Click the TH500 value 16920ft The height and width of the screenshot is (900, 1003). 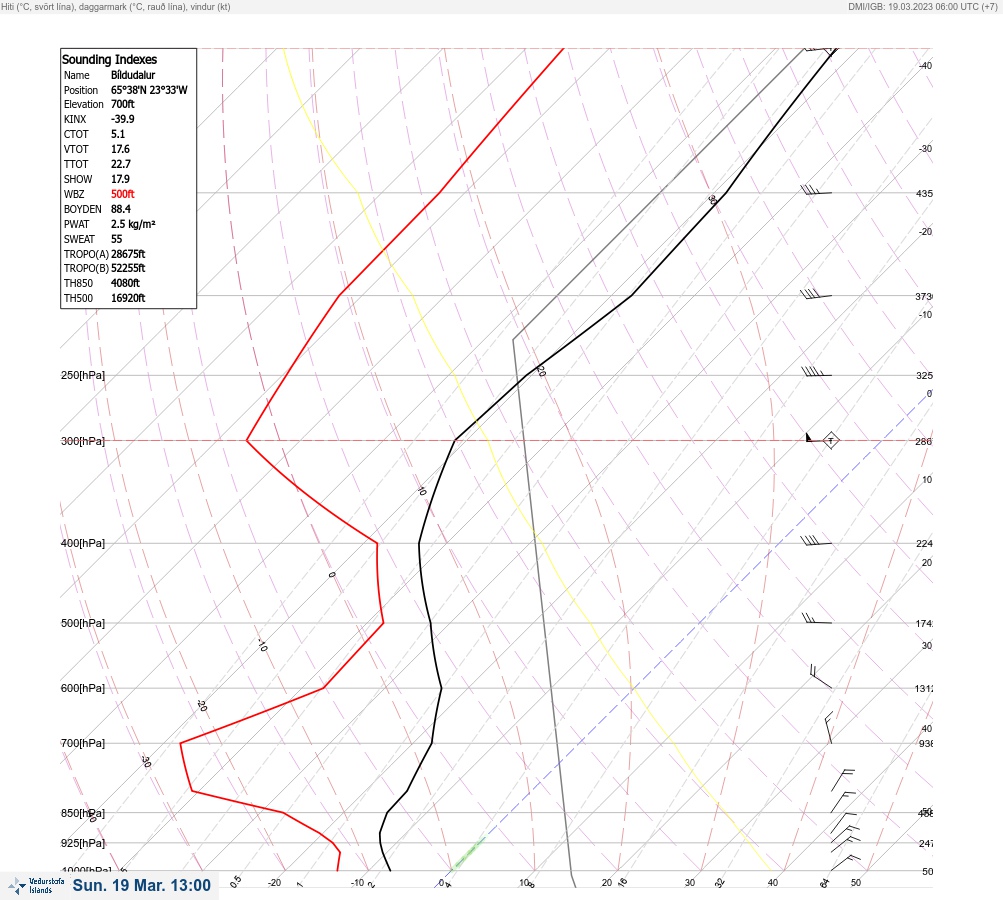pos(128,298)
